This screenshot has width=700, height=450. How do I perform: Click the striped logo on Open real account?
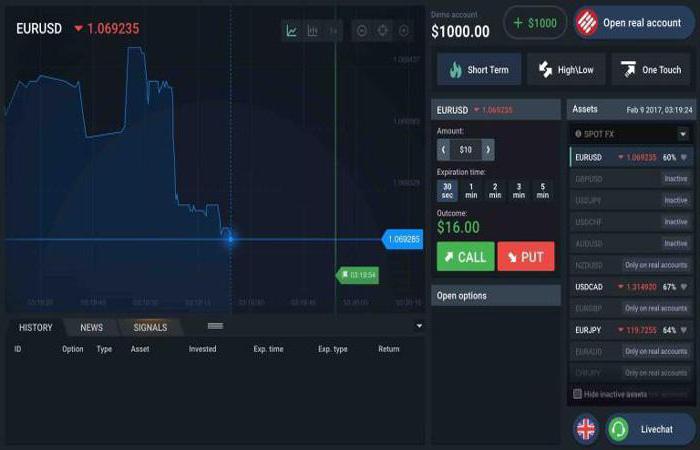[586, 22]
